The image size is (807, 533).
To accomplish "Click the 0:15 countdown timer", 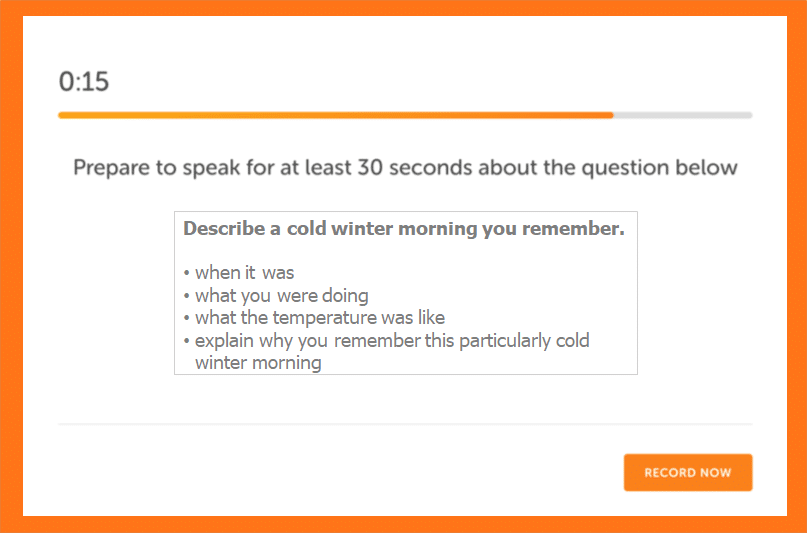I will pos(84,82).
